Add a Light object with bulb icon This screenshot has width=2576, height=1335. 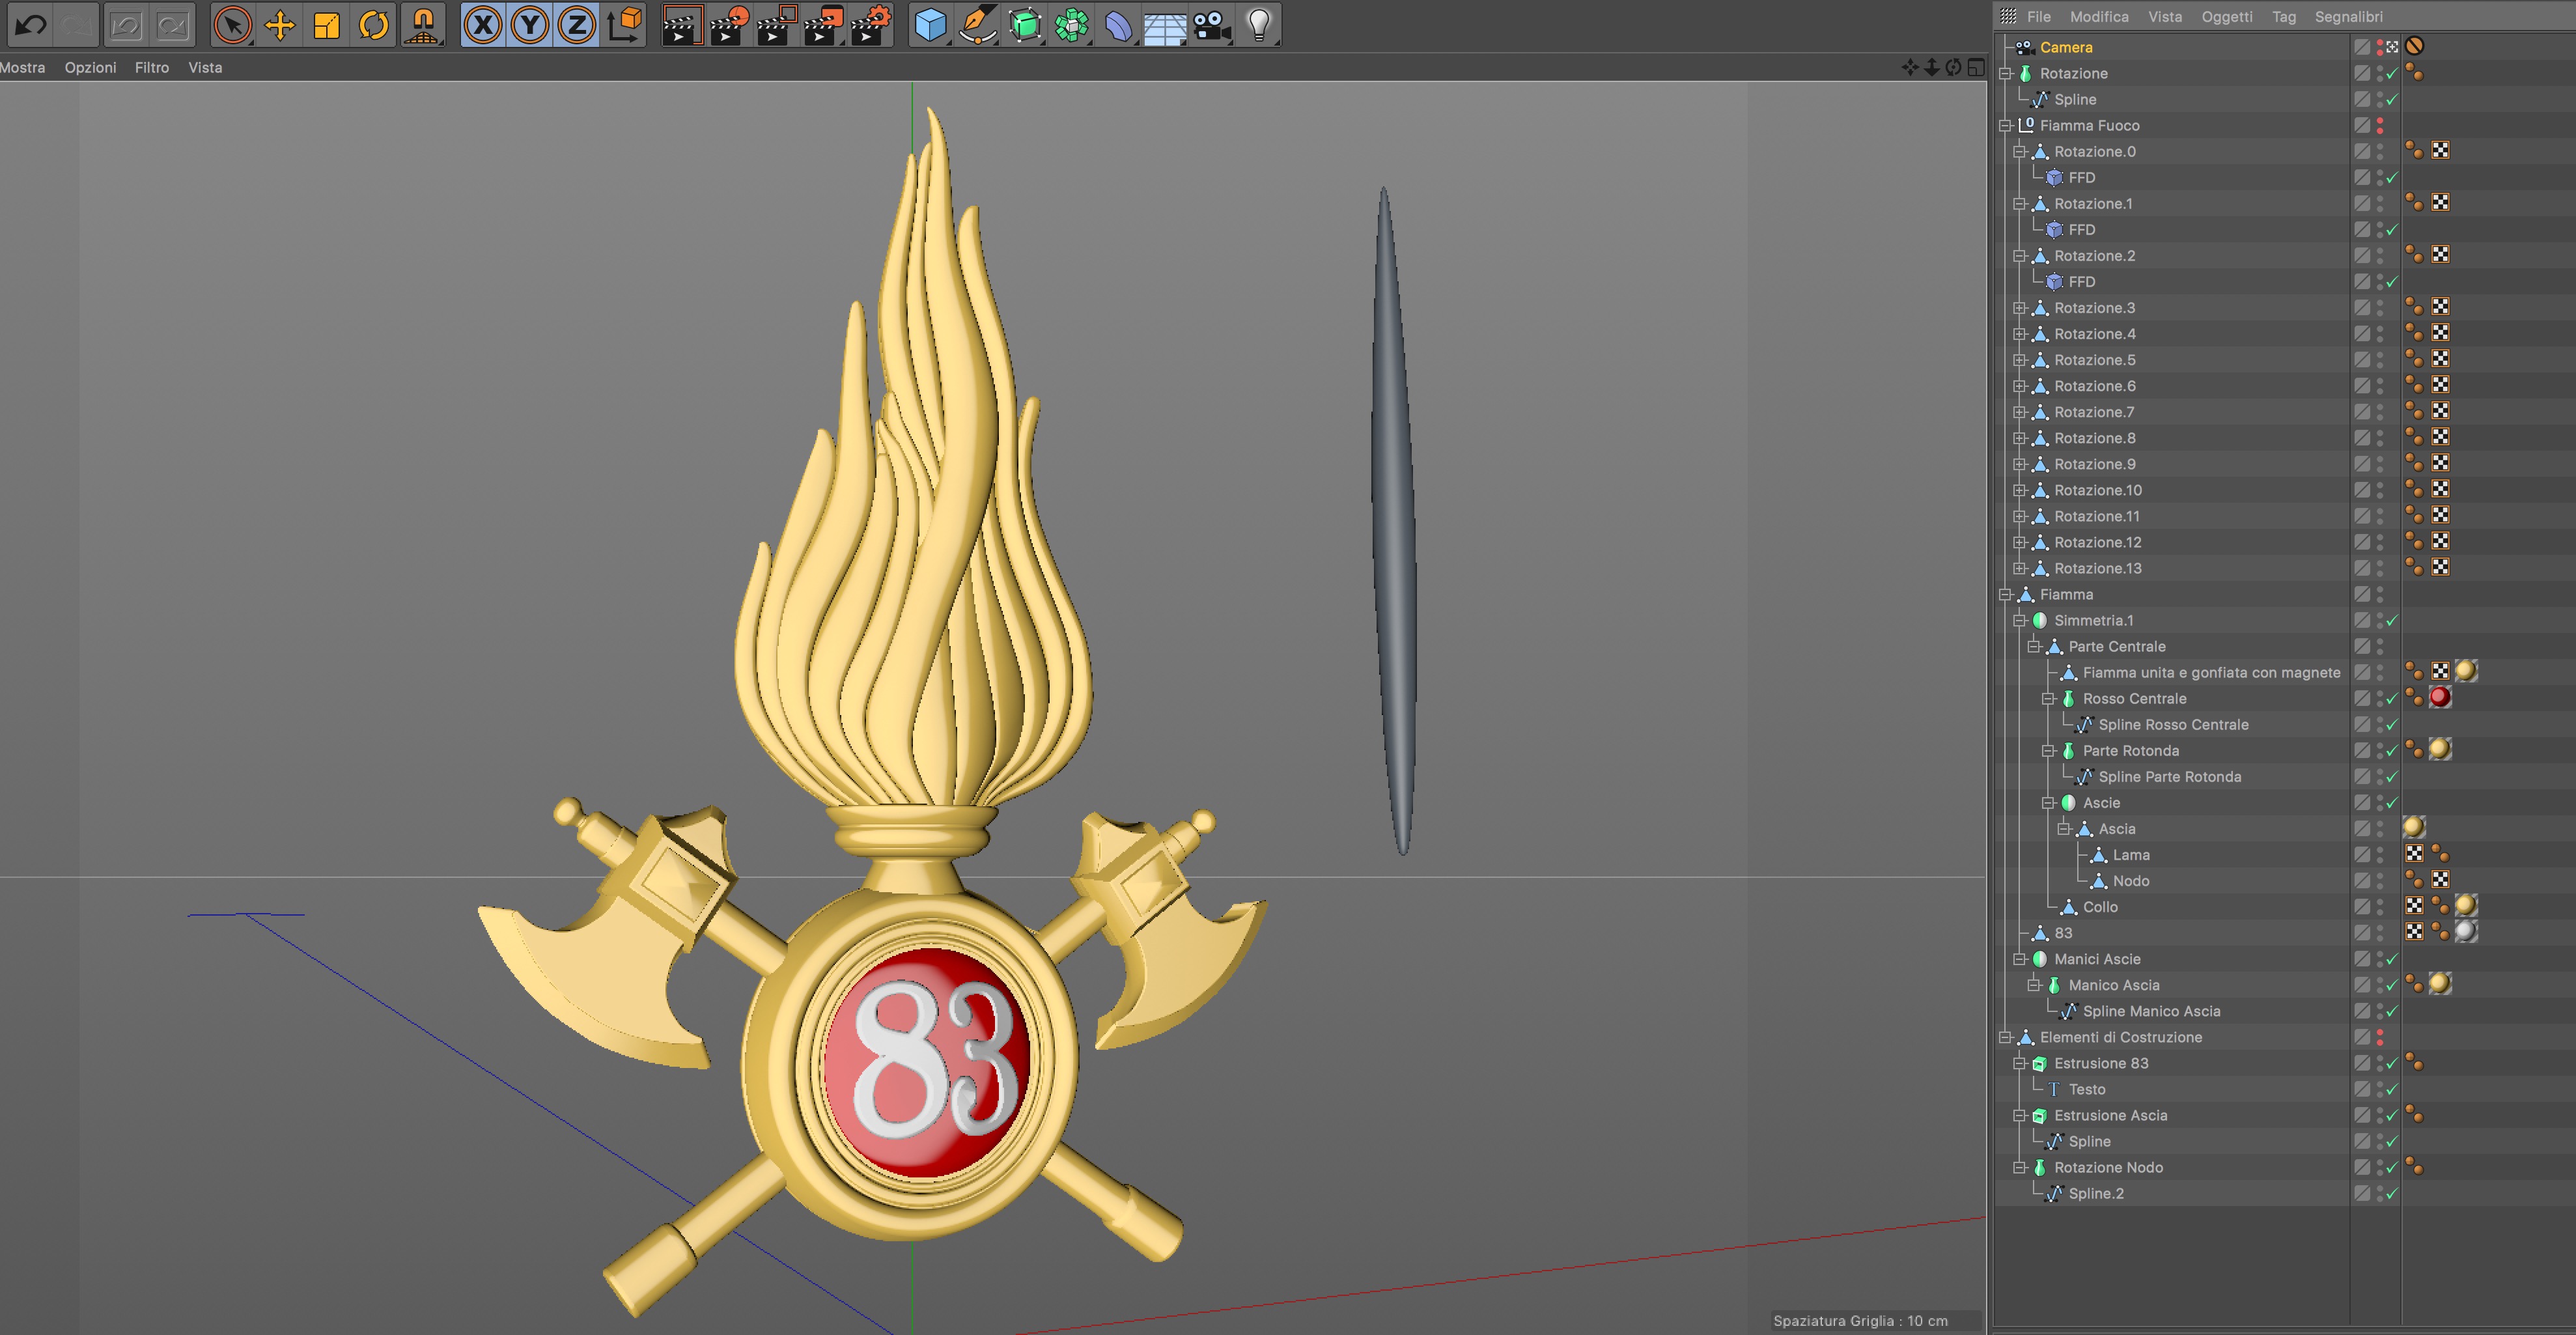[1259, 25]
